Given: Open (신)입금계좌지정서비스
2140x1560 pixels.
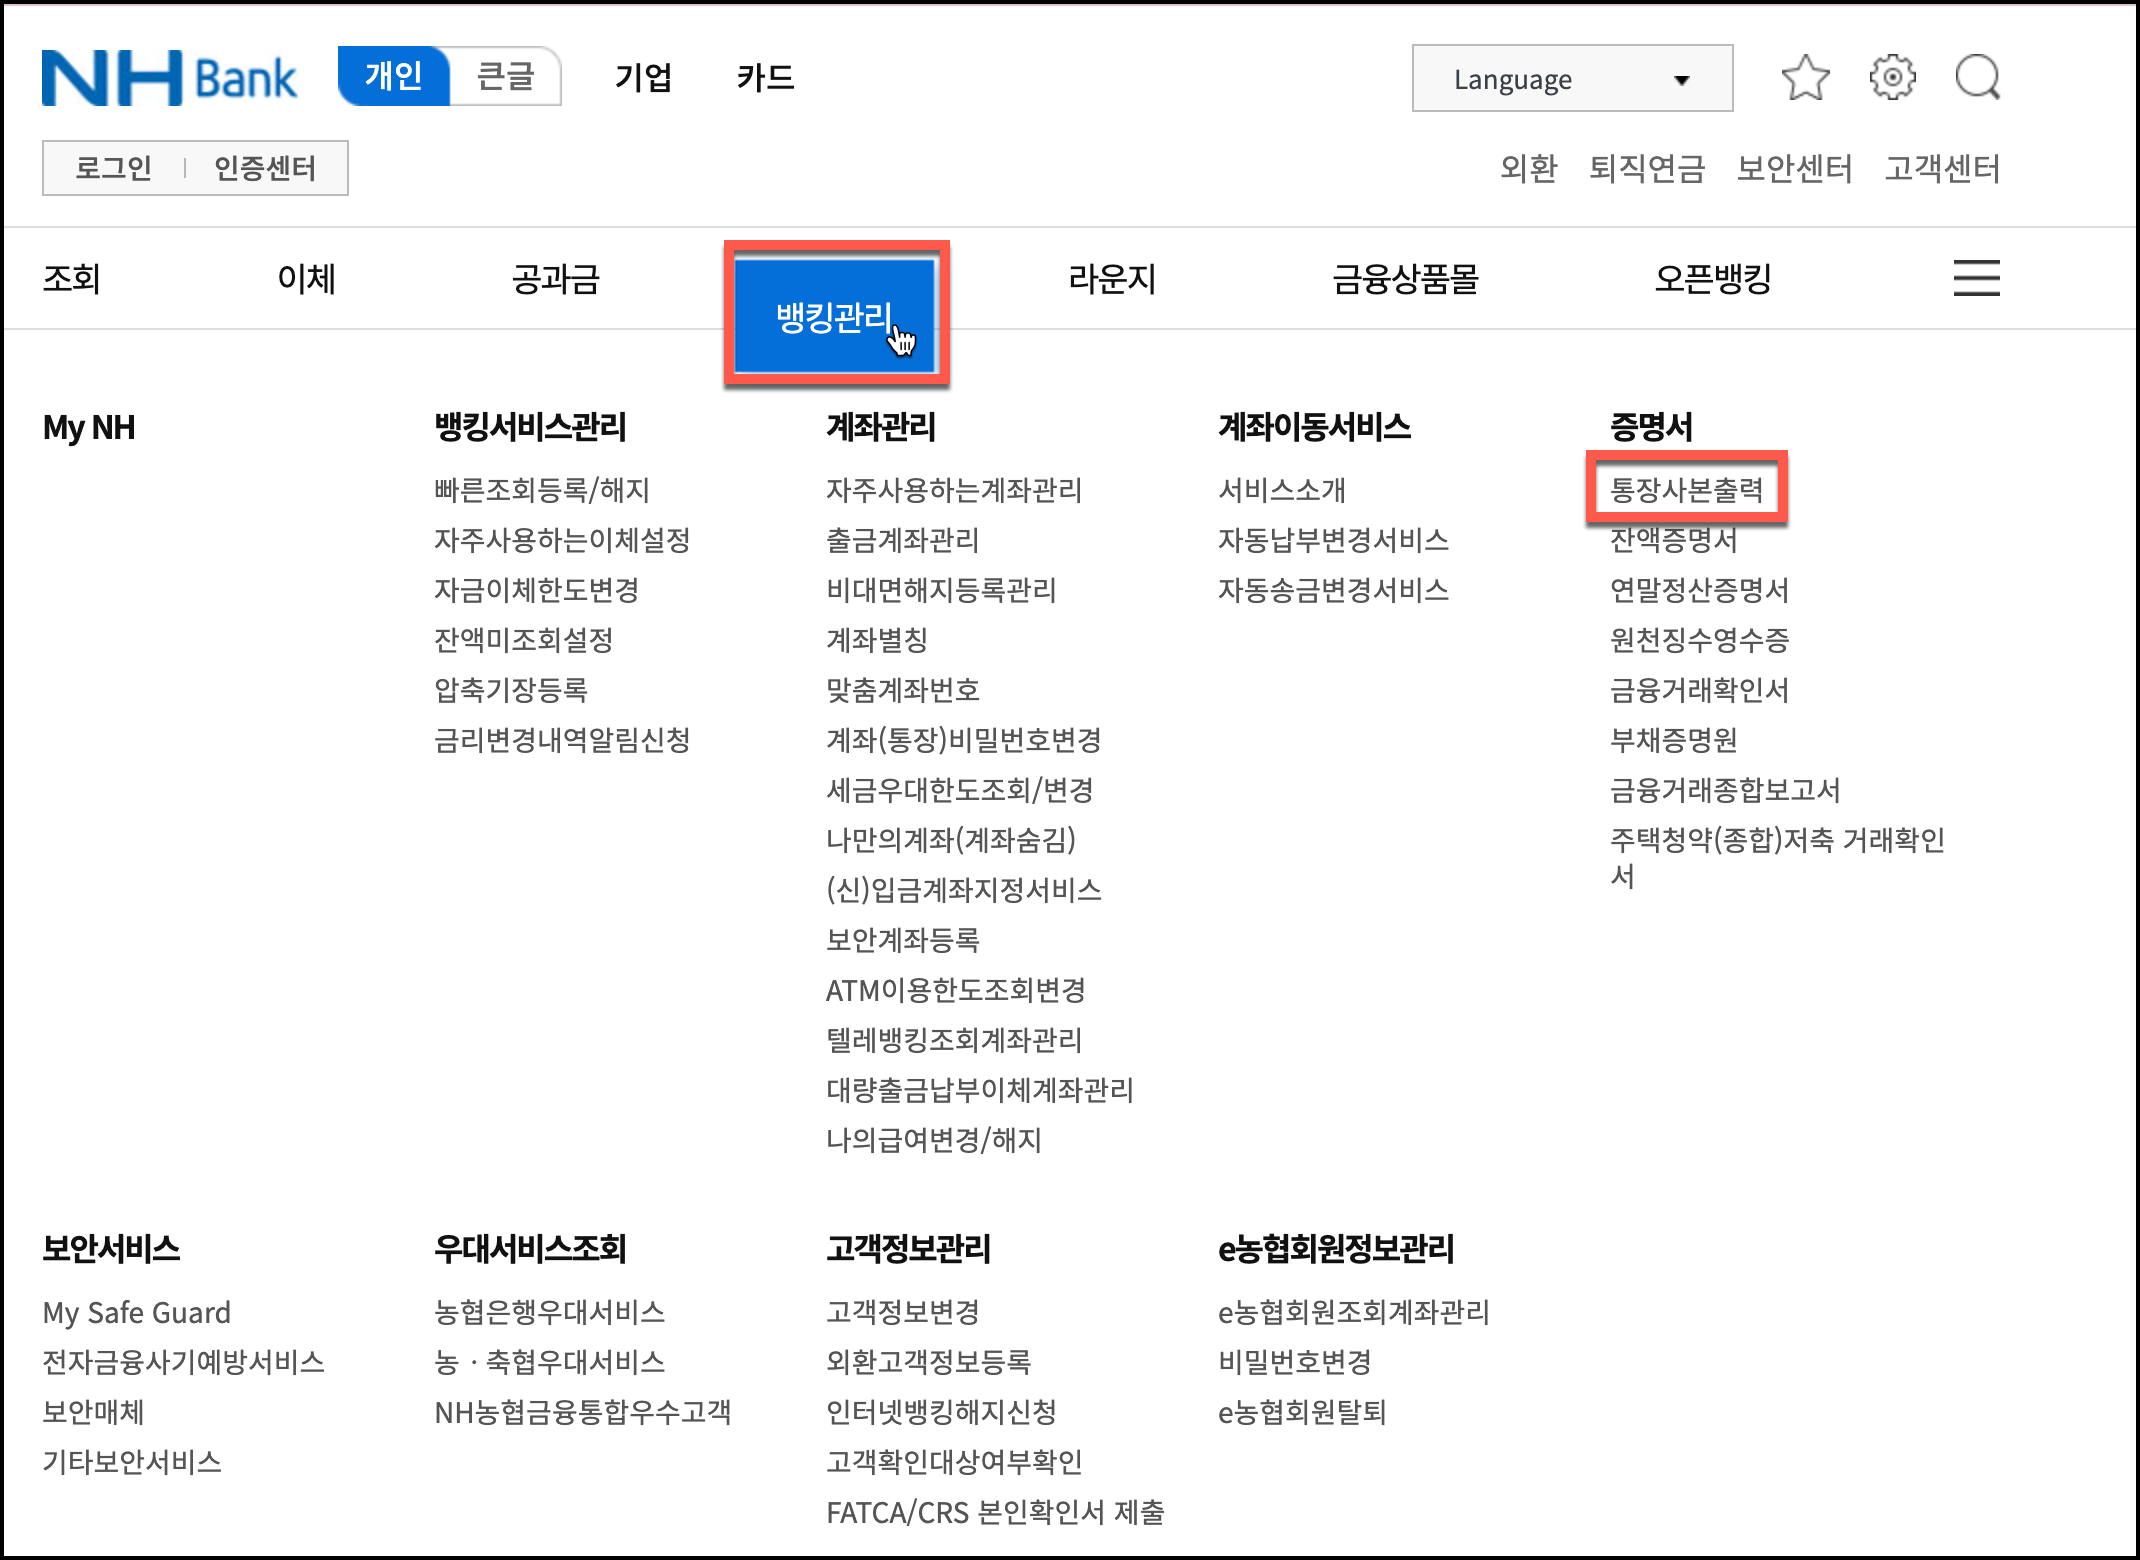Looking at the screenshot, I should coord(963,890).
